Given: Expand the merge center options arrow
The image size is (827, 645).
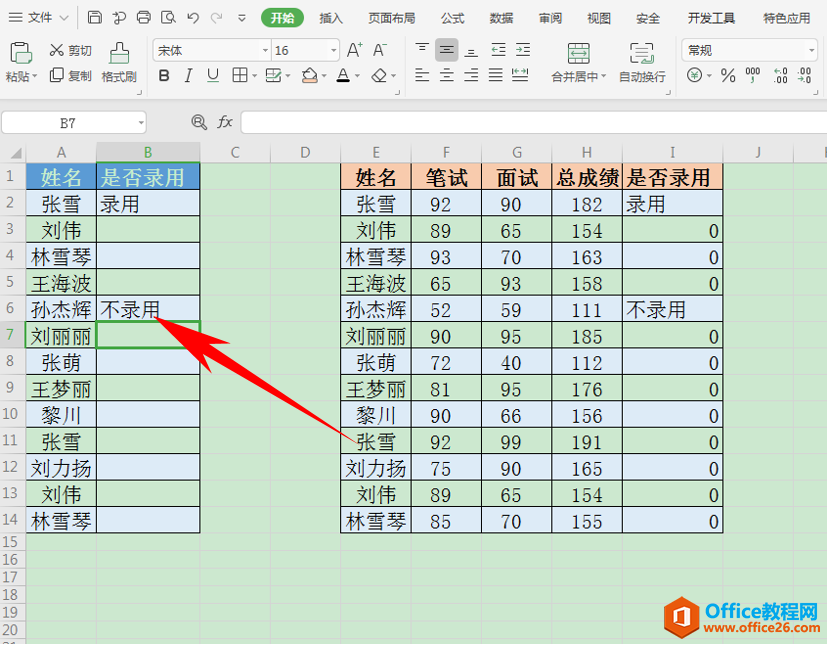Looking at the screenshot, I should tap(603, 76).
